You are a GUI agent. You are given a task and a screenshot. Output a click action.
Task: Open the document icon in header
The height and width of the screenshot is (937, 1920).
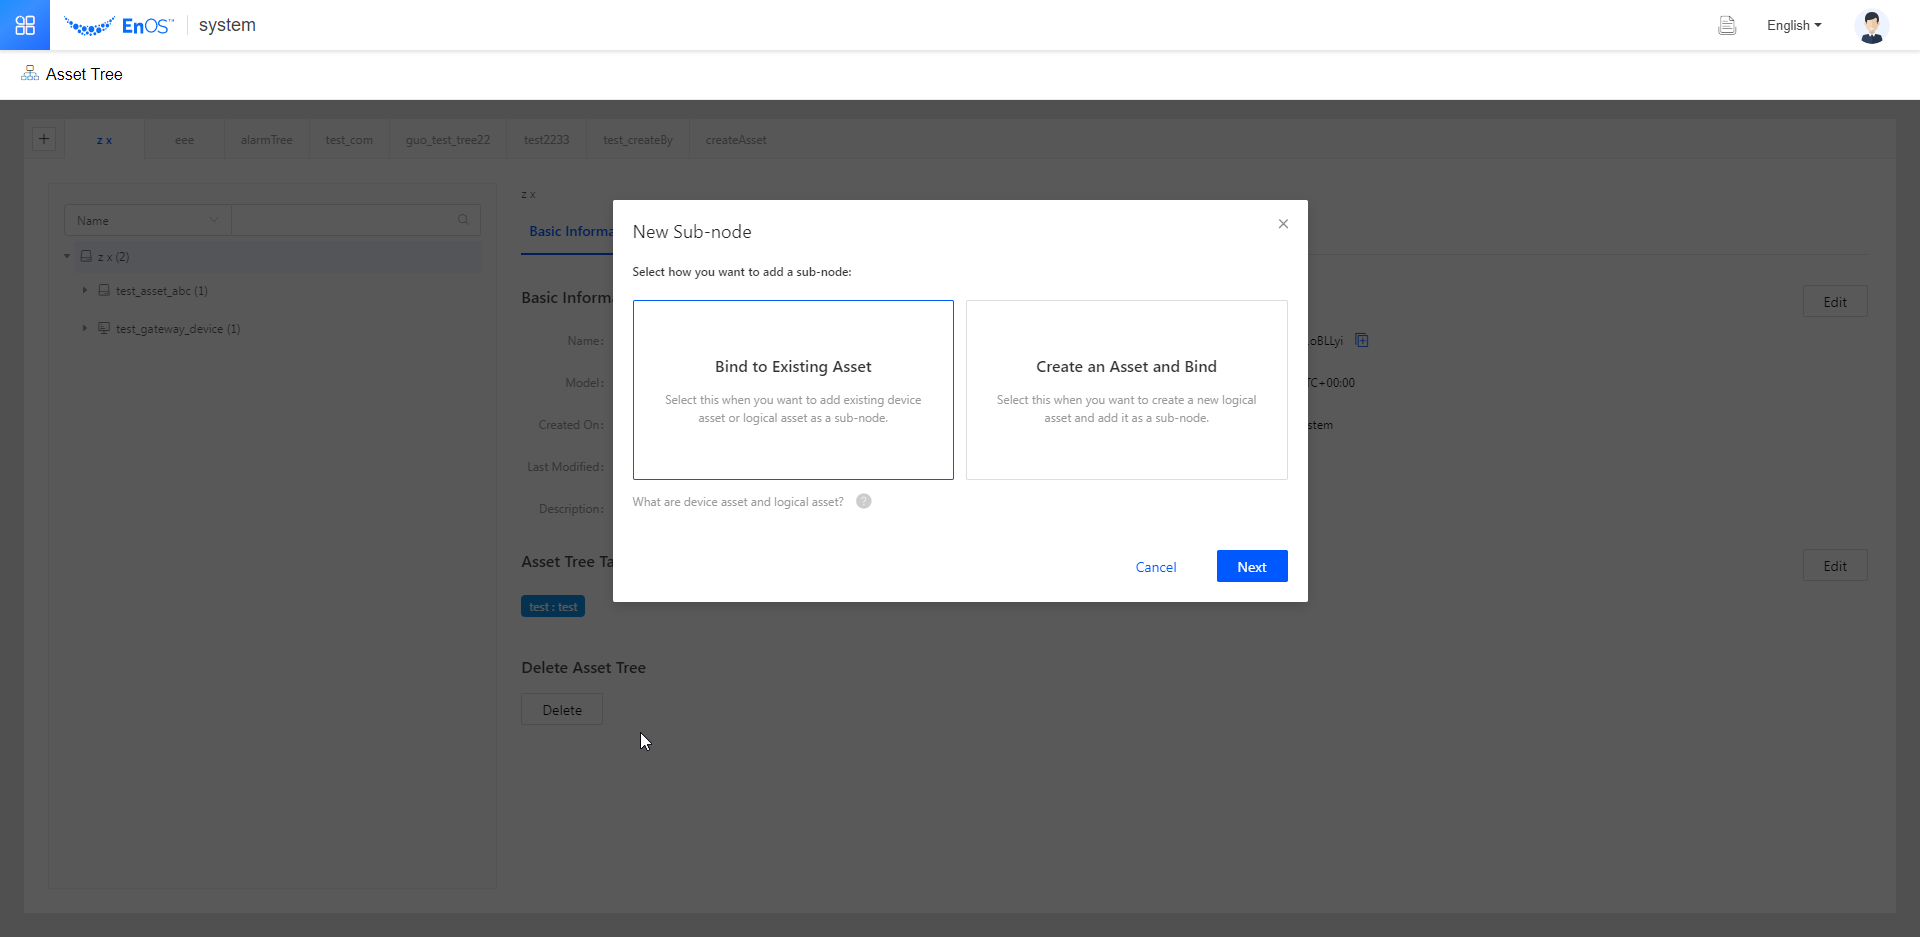pos(1727,26)
